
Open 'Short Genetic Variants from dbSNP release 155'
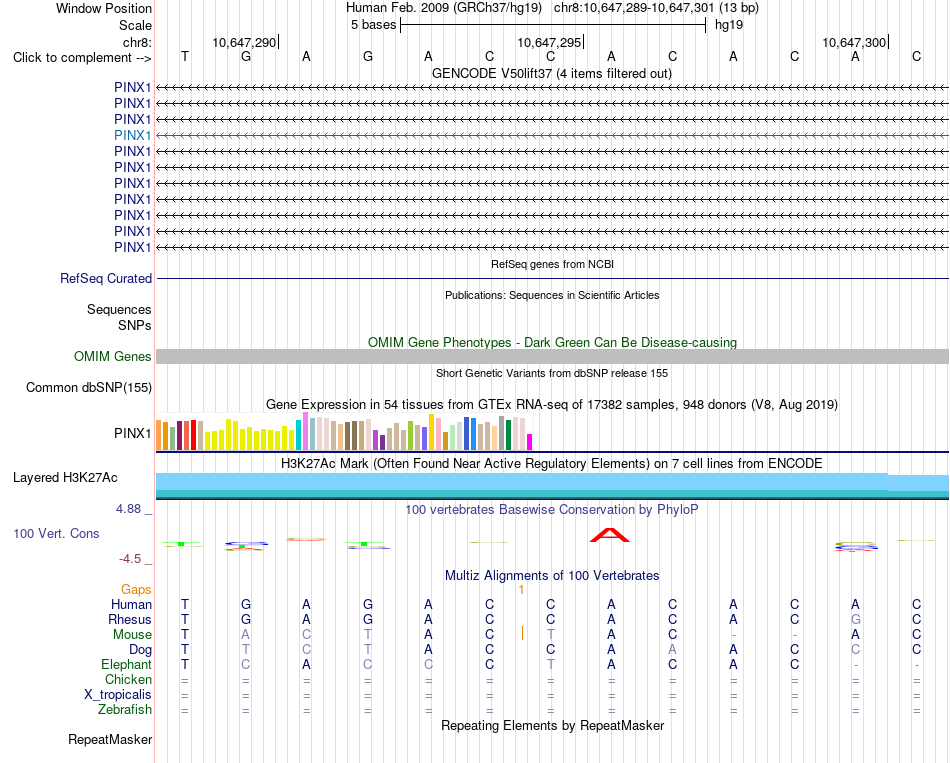point(552,373)
